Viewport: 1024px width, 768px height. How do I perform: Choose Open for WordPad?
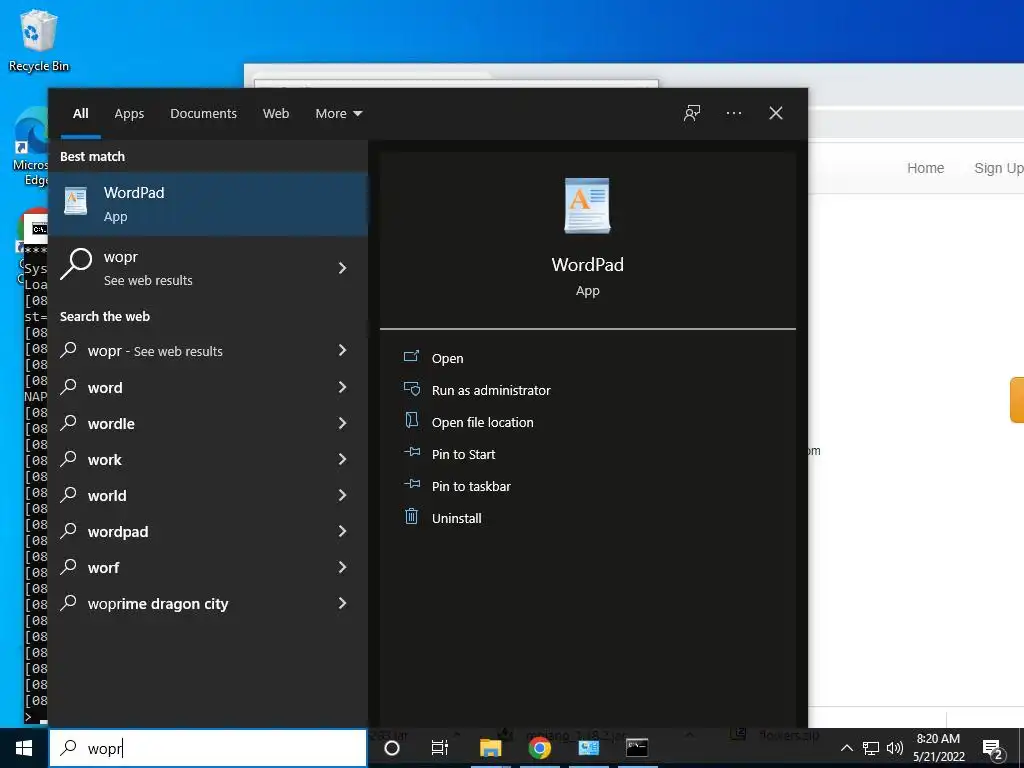[447, 358]
